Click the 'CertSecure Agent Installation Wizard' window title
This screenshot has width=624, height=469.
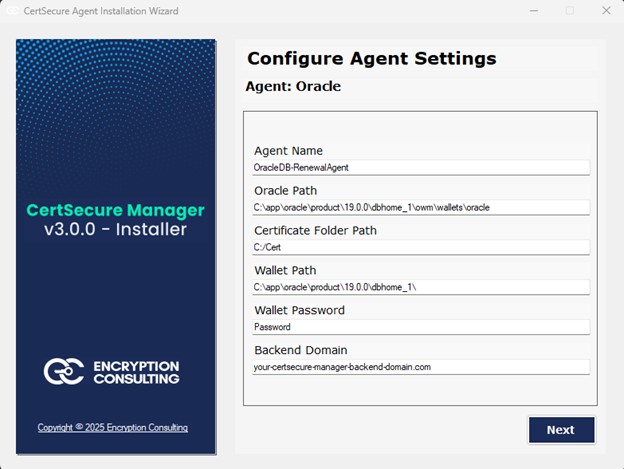click(x=101, y=11)
